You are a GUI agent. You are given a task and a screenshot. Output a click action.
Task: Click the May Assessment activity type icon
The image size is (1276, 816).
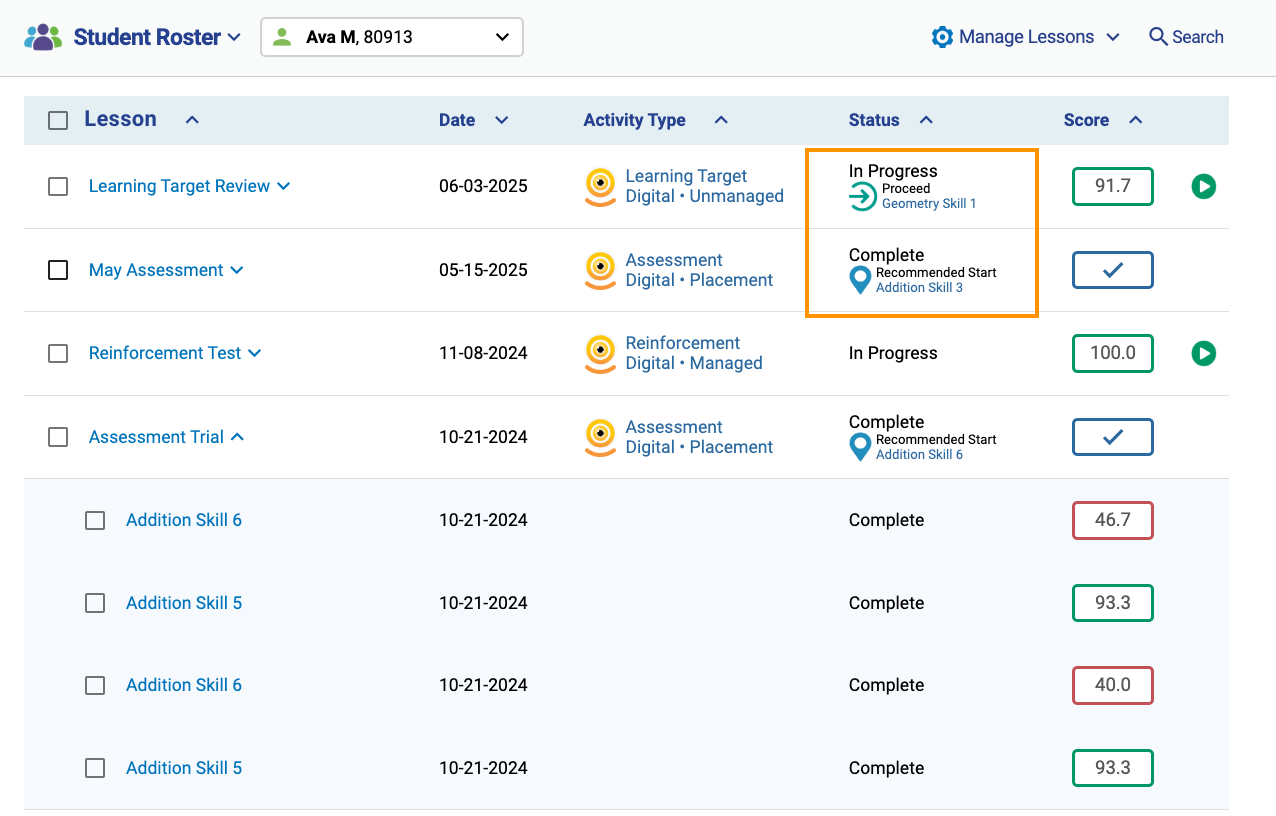(600, 271)
